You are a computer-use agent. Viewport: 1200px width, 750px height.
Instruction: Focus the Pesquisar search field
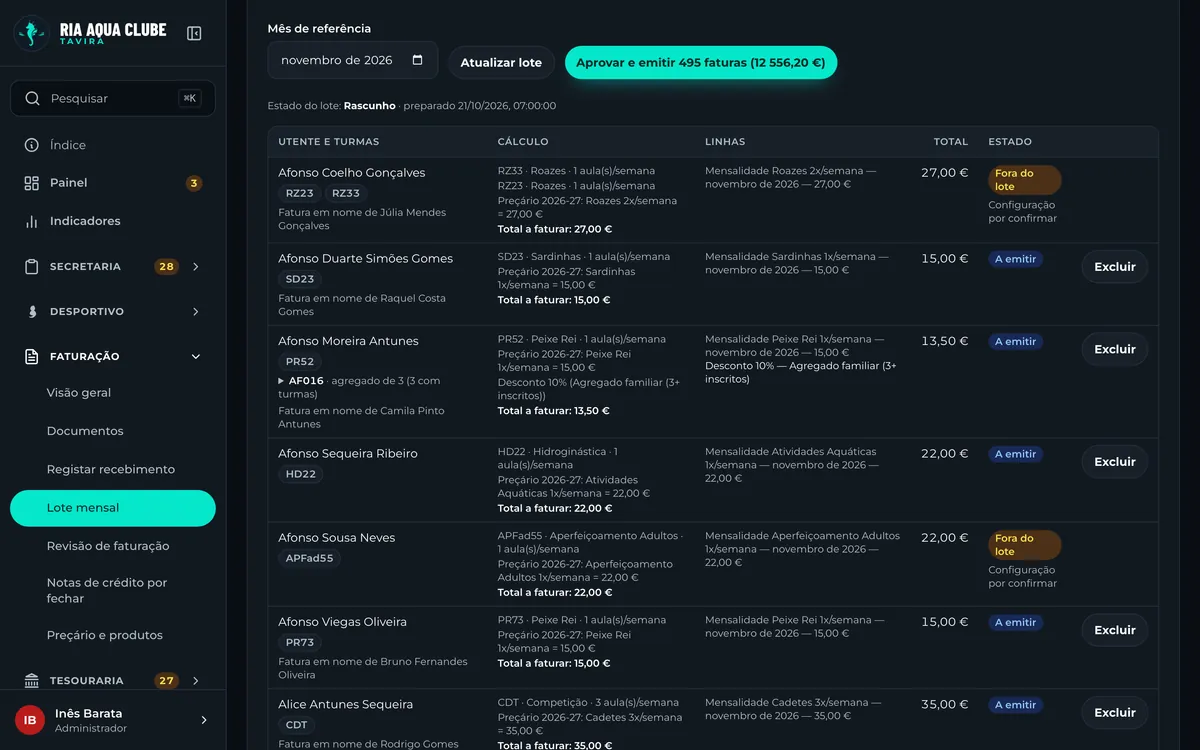pos(113,98)
